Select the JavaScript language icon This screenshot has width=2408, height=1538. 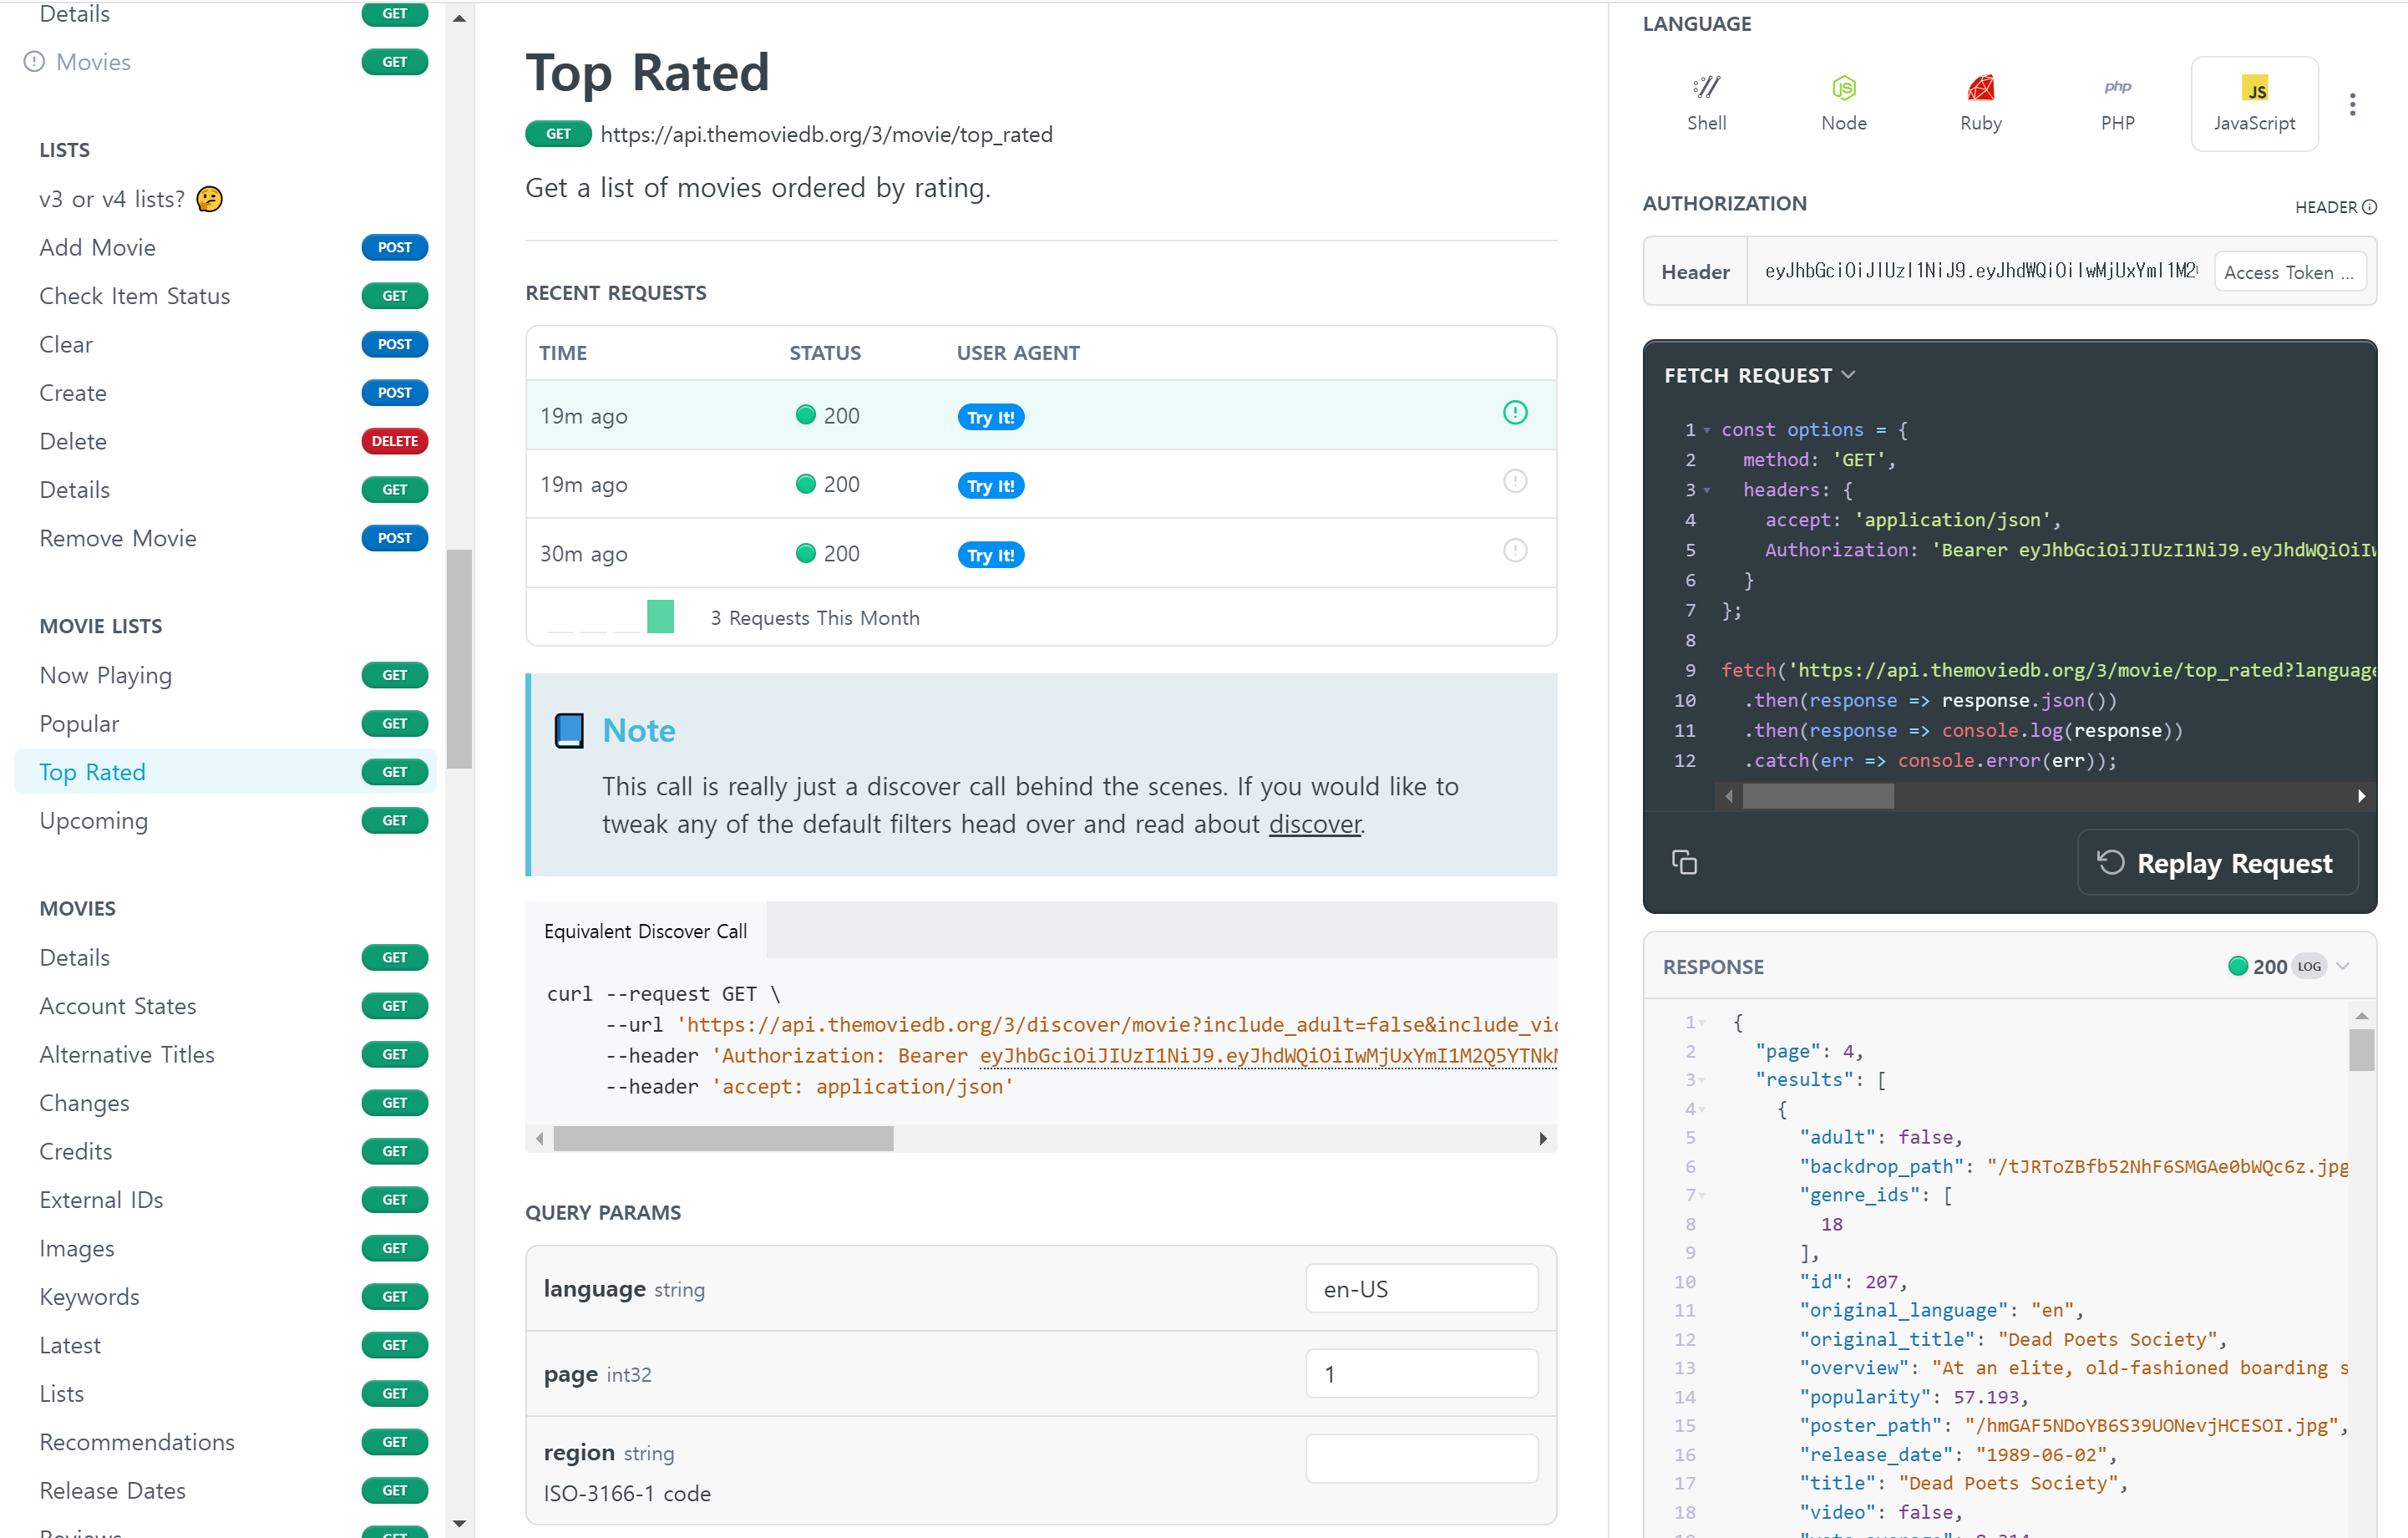(x=2254, y=102)
